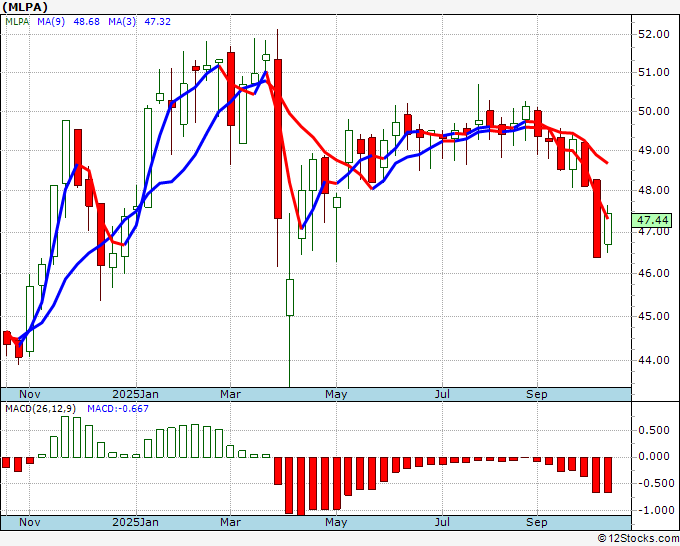The image size is (680, 546).
Task: Click the 0.000 MACD axis label
Action: (654, 457)
